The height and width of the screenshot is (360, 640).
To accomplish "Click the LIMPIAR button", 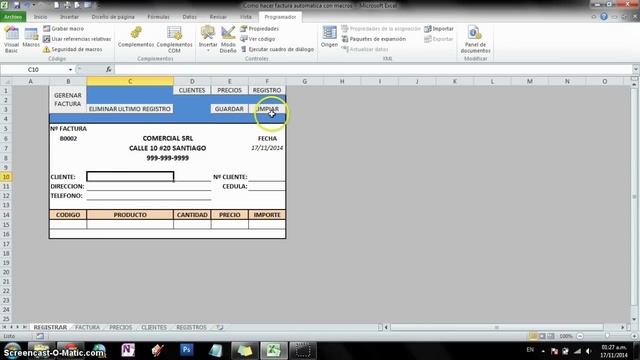I will (267, 109).
